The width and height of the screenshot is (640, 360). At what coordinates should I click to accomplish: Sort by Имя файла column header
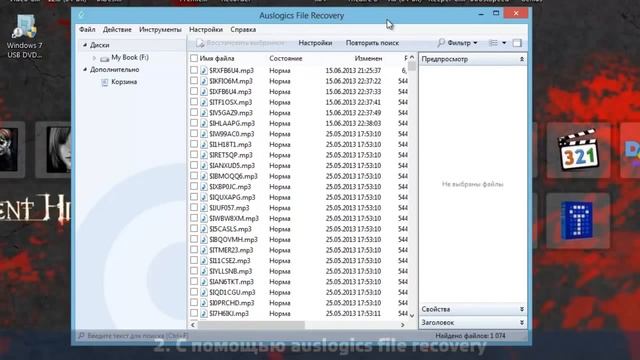[x=217, y=58]
